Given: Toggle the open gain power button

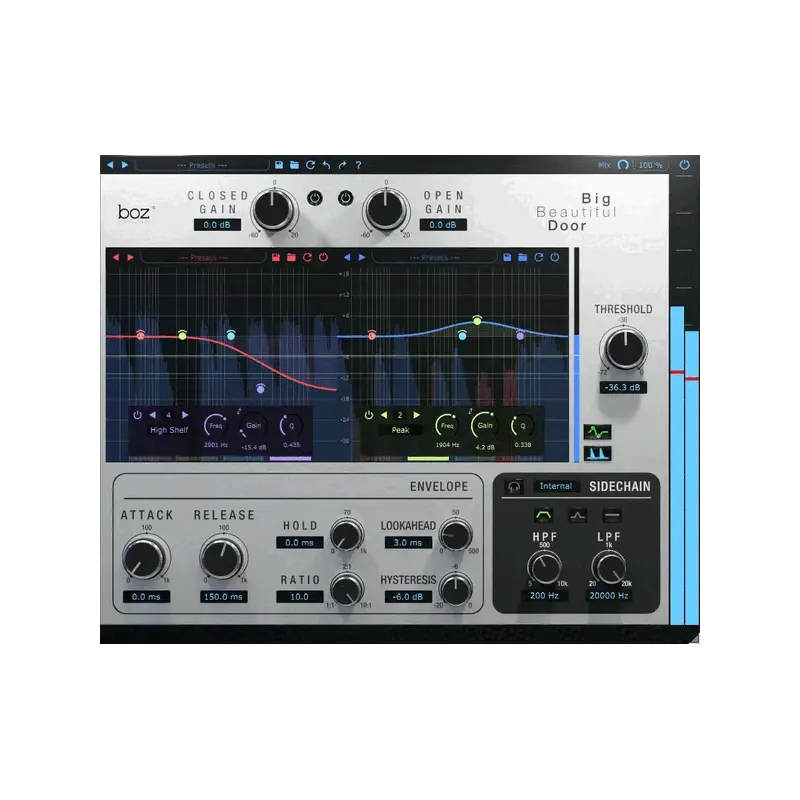Looking at the screenshot, I should pyautogui.click(x=346, y=198).
